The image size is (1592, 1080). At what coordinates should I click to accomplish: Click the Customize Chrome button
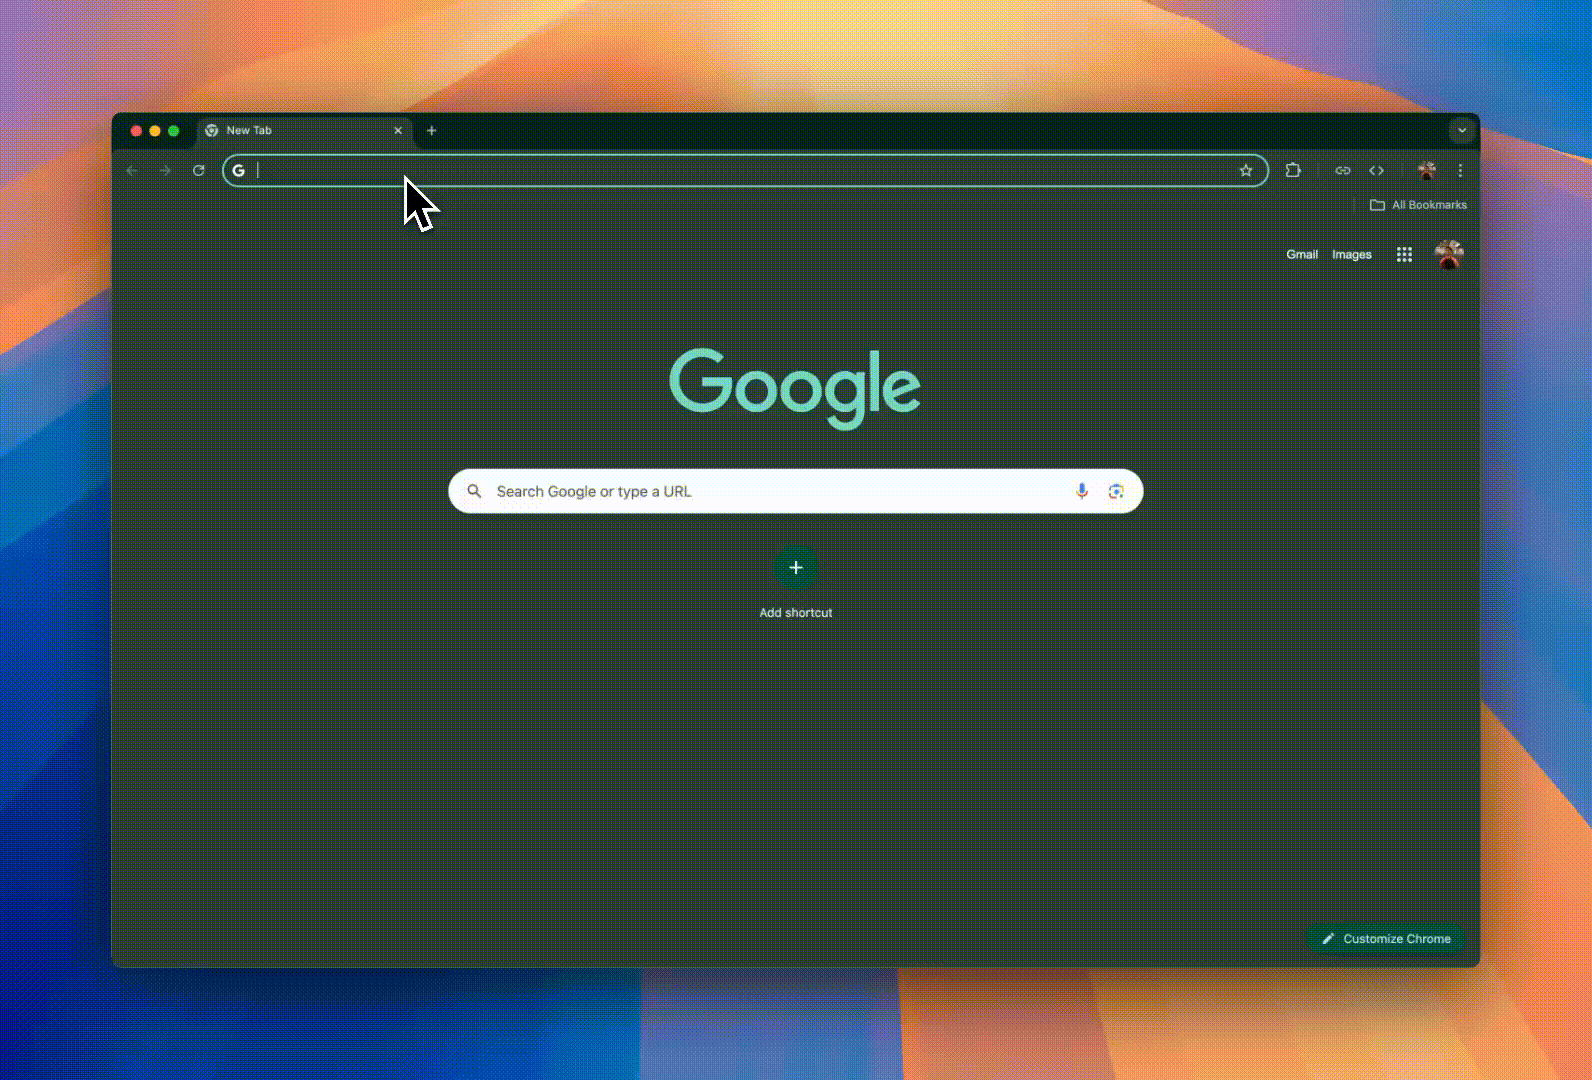pyautogui.click(x=1386, y=939)
